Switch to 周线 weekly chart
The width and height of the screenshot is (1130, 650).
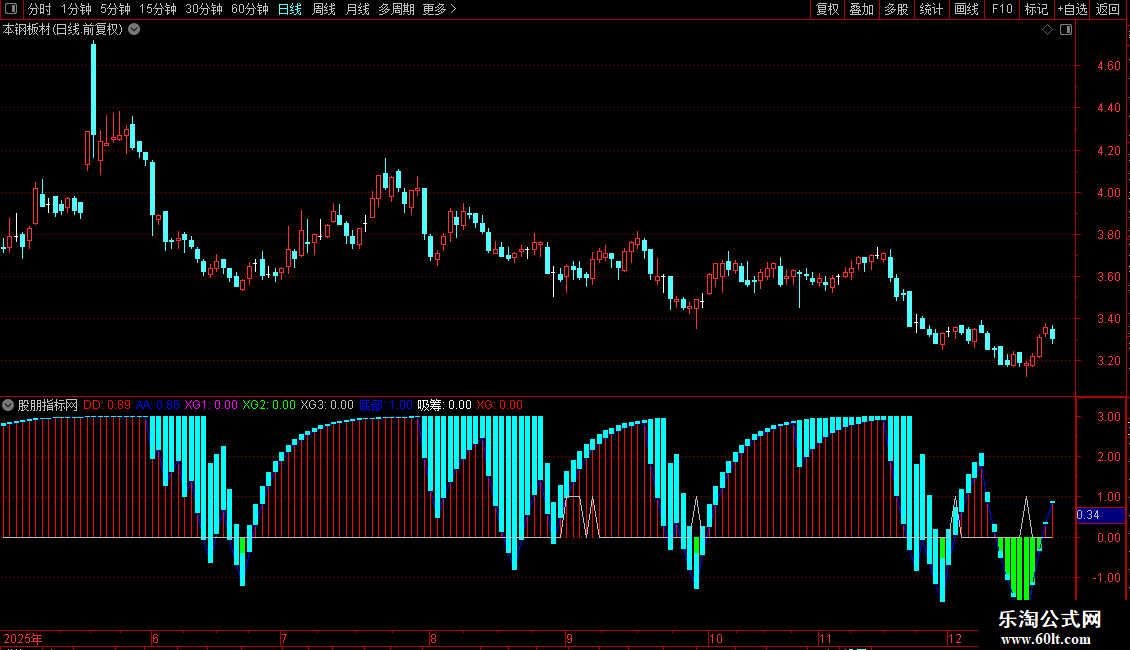point(324,9)
